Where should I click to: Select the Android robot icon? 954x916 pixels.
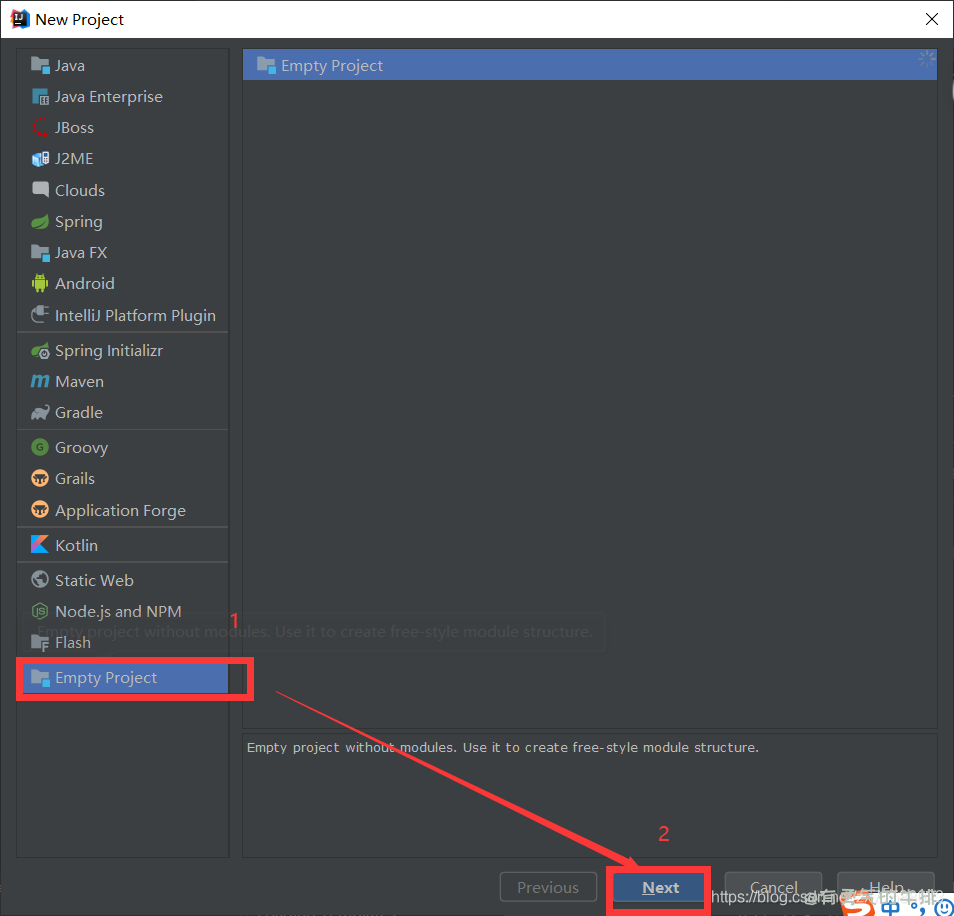point(40,284)
